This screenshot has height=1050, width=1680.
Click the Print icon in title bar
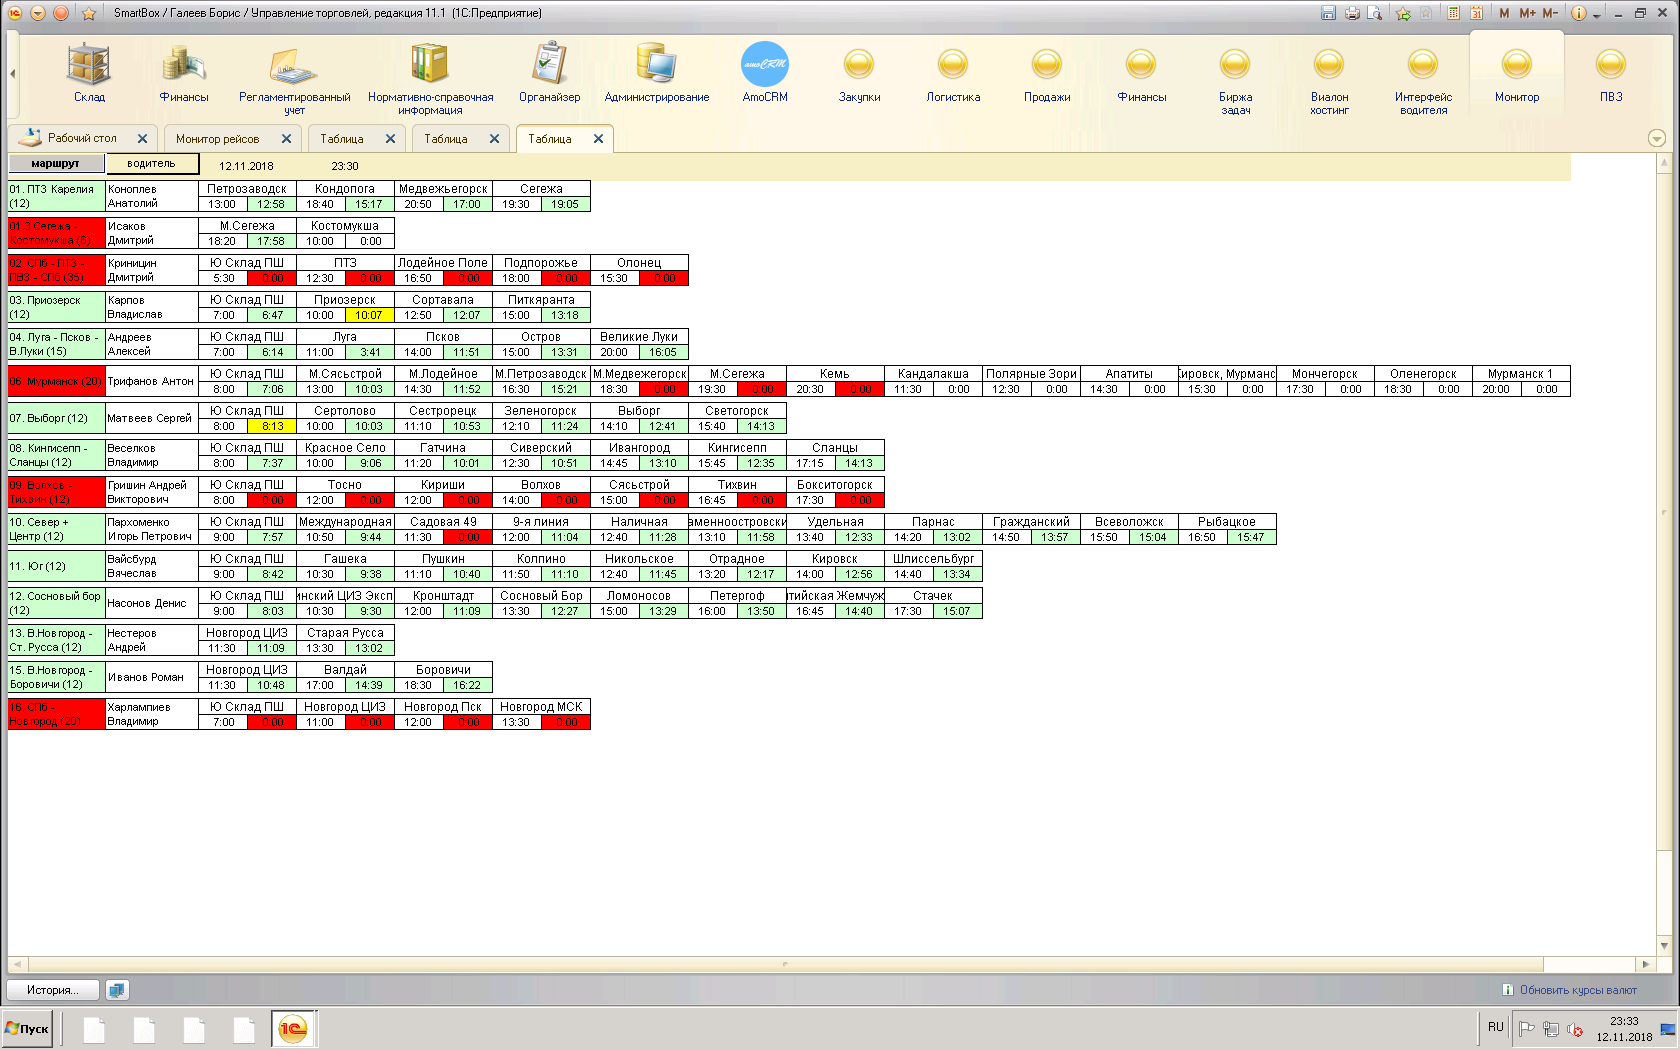(x=1352, y=13)
